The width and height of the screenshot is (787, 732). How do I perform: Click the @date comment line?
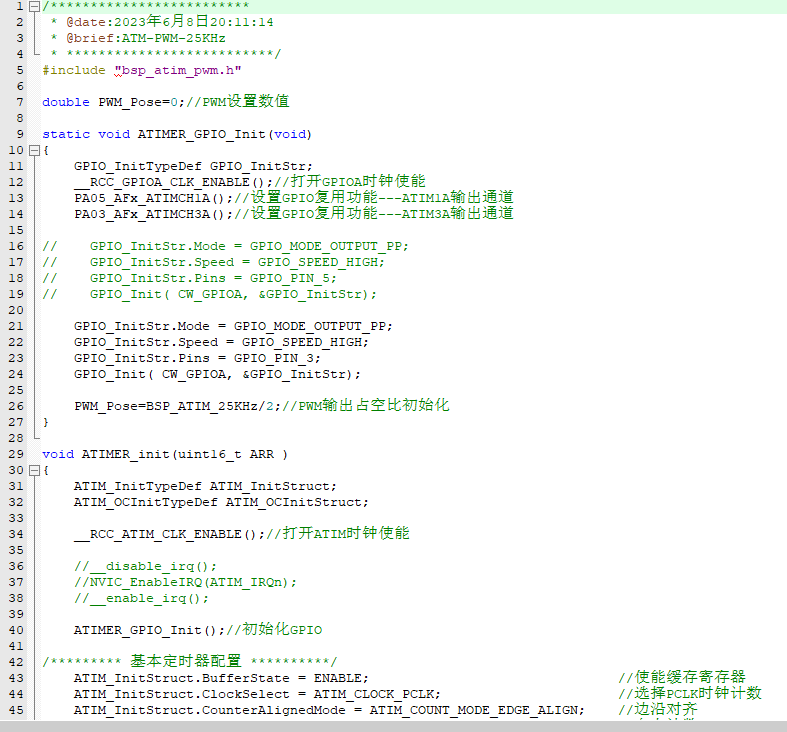coord(162,22)
